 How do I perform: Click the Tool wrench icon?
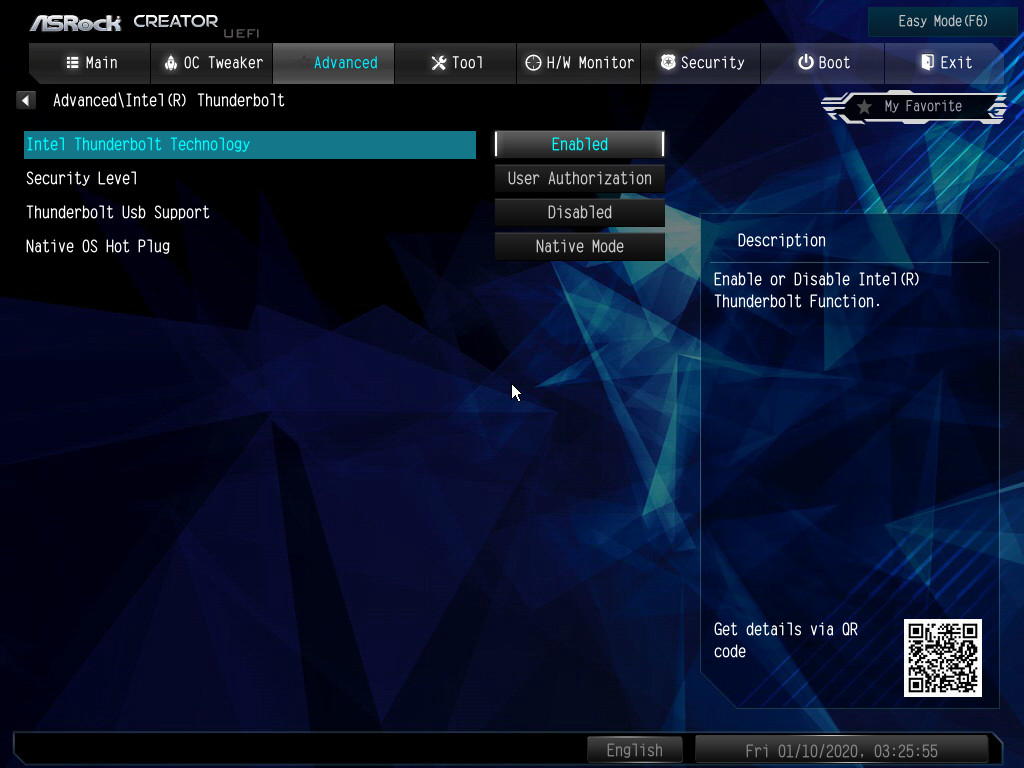(438, 63)
